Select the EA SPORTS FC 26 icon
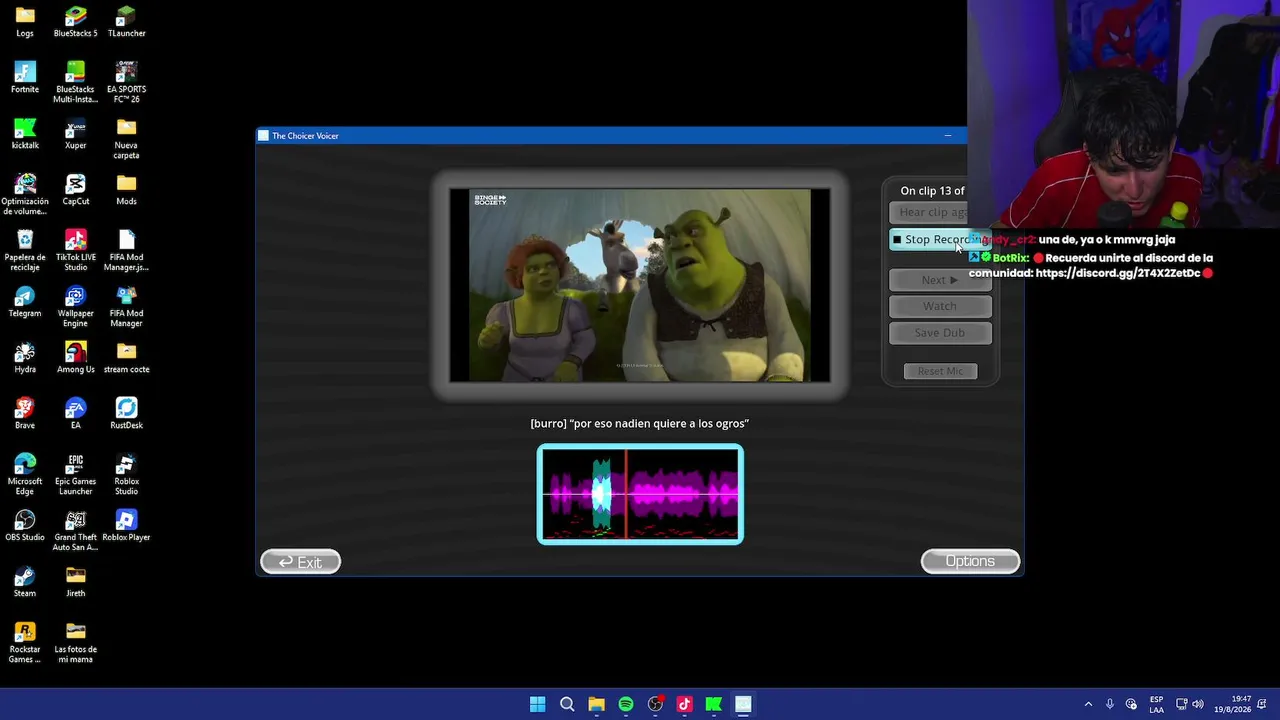This screenshot has width=1280, height=720. (x=126, y=82)
